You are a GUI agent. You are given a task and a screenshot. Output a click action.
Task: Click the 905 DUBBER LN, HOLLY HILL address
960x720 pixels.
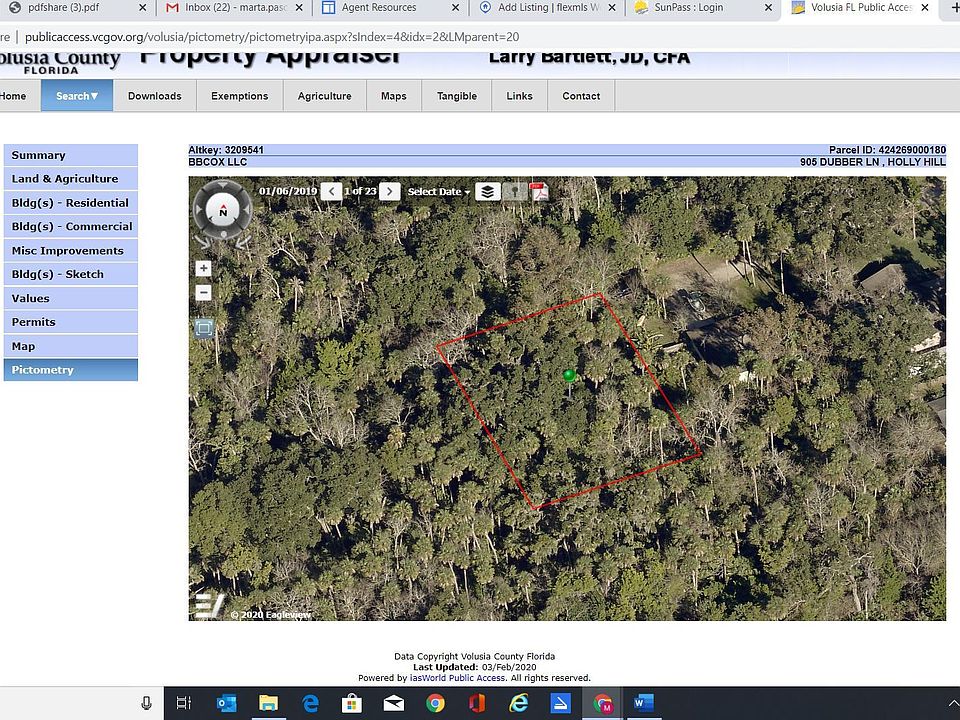872,162
